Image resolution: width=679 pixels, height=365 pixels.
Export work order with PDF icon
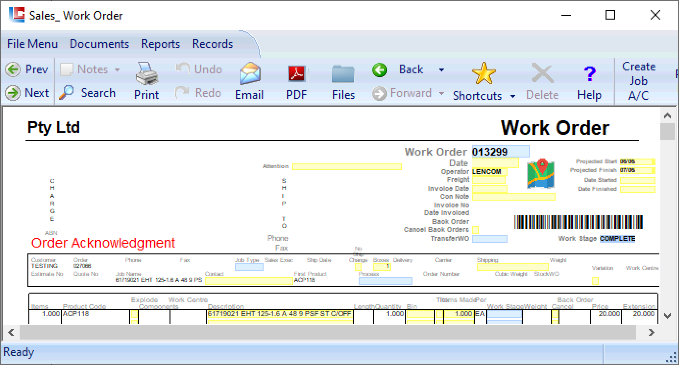pos(297,74)
